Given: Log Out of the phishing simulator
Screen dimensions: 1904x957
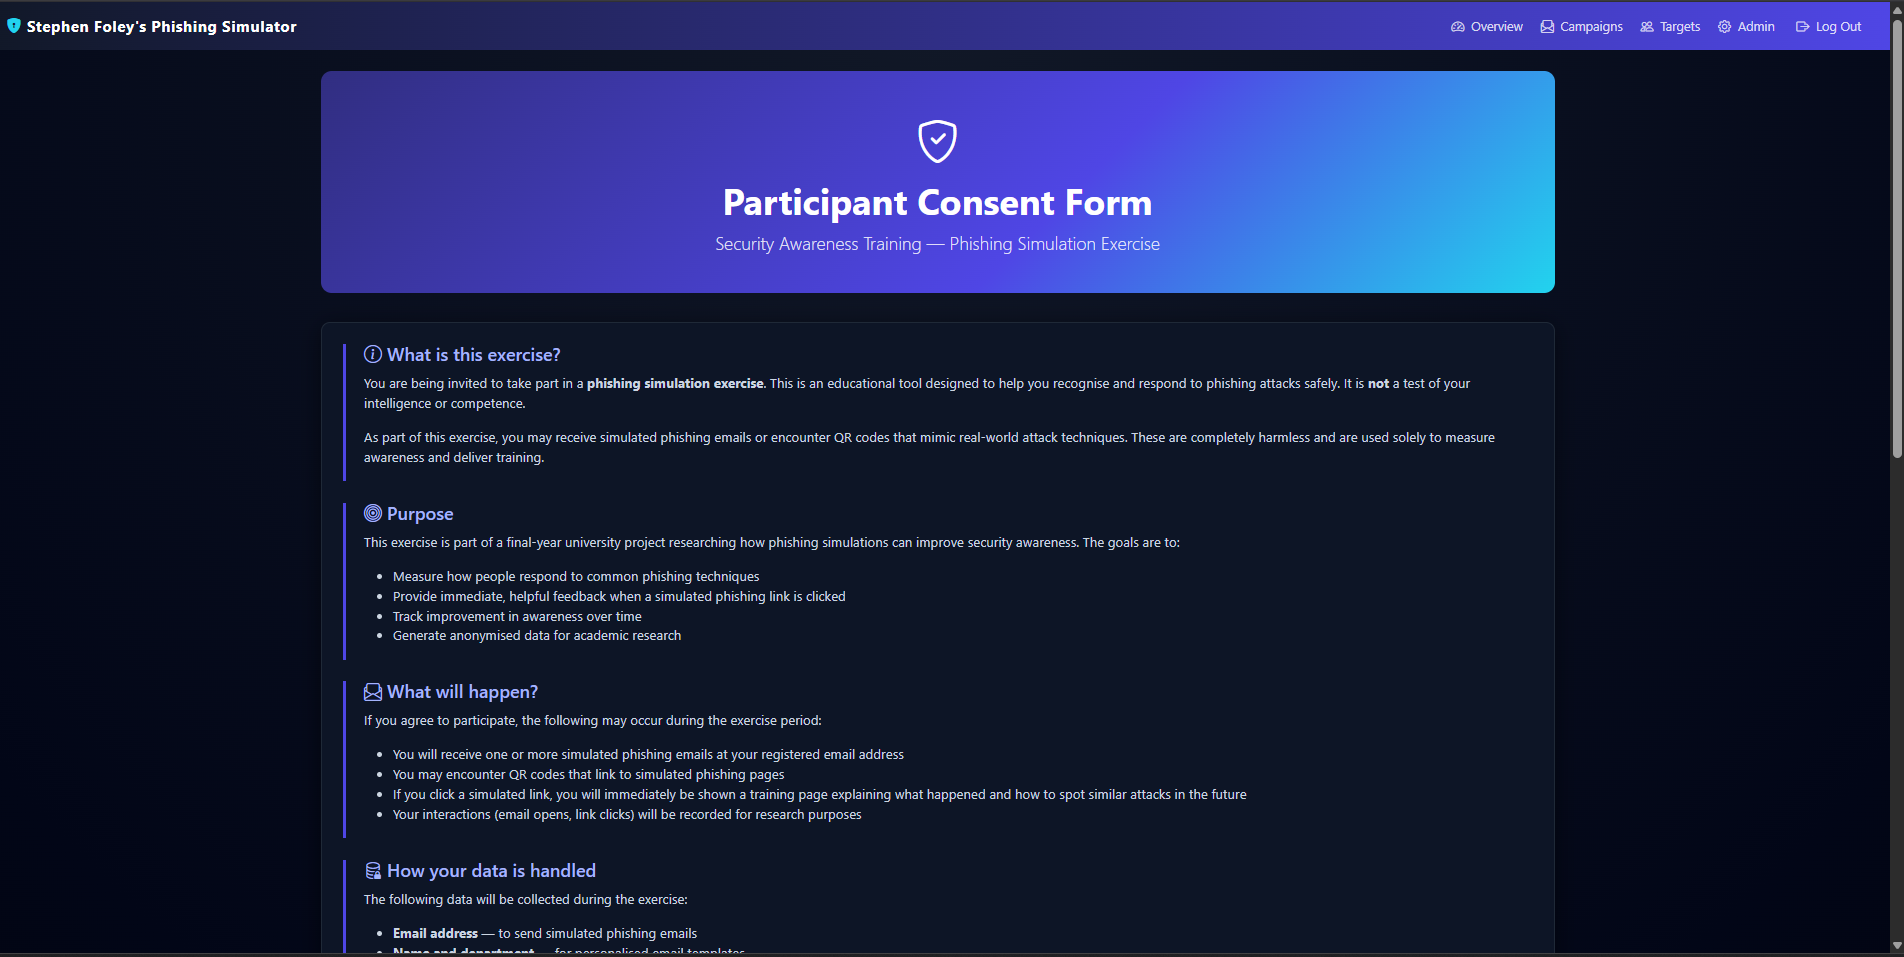Looking at the screenshot, I should [x=1837, y=26].
